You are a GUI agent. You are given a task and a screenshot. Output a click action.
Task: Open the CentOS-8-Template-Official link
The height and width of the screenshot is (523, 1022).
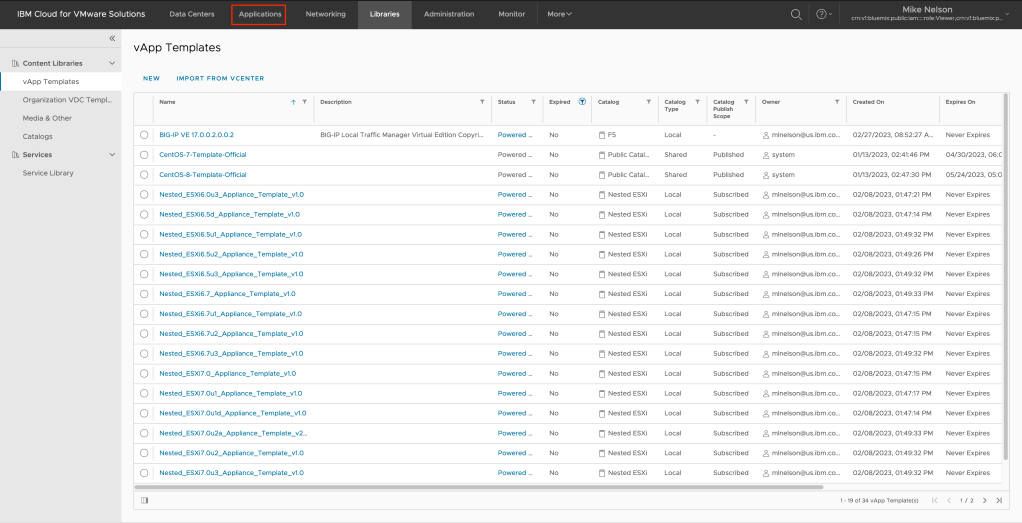click(203, 175)
